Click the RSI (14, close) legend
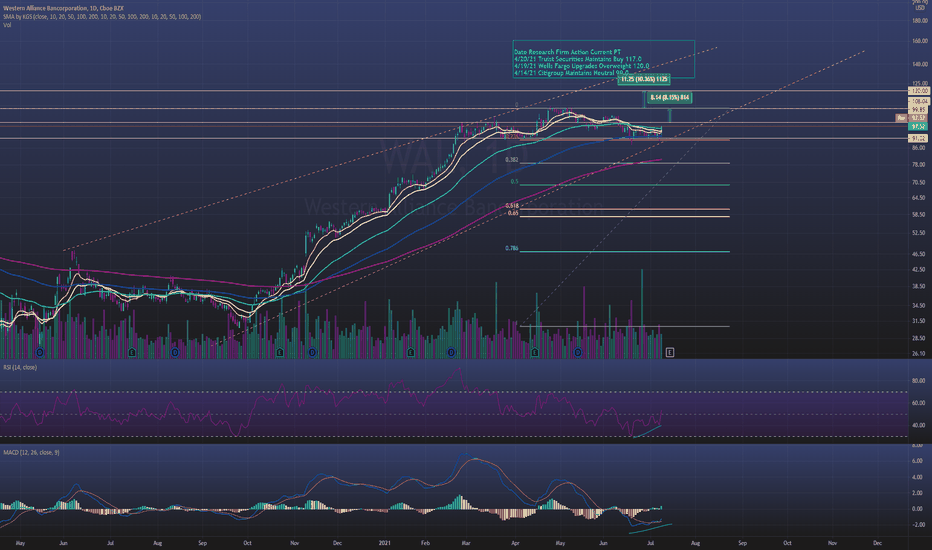This screenshot has width=932, height=550. [x=20, y=367]
